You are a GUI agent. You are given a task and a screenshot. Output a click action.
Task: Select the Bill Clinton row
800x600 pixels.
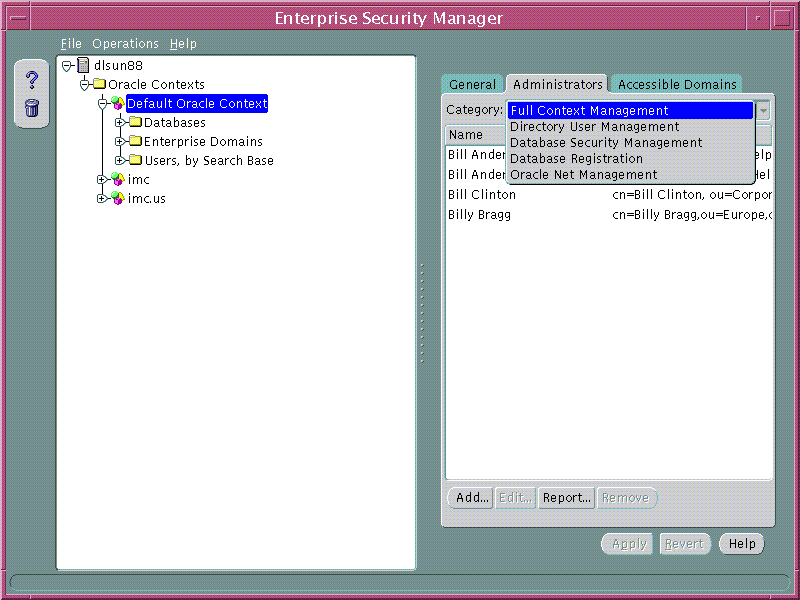pos(609,194)
